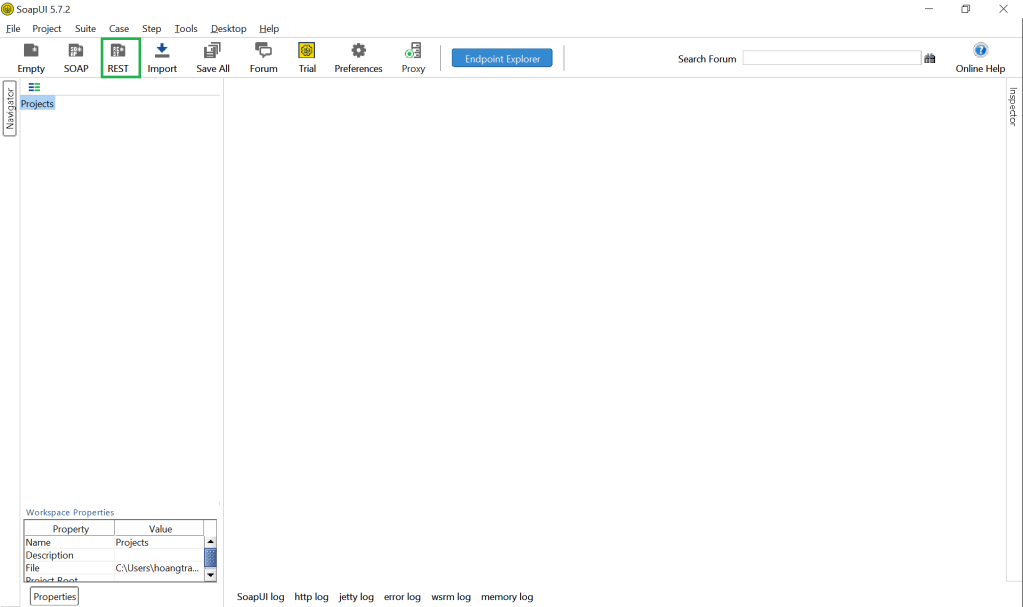The height and width of the screenshot is (607, 1023).
Task: Click Save All in toolbar
Action: pyautogui.click(x=213, y=57)
